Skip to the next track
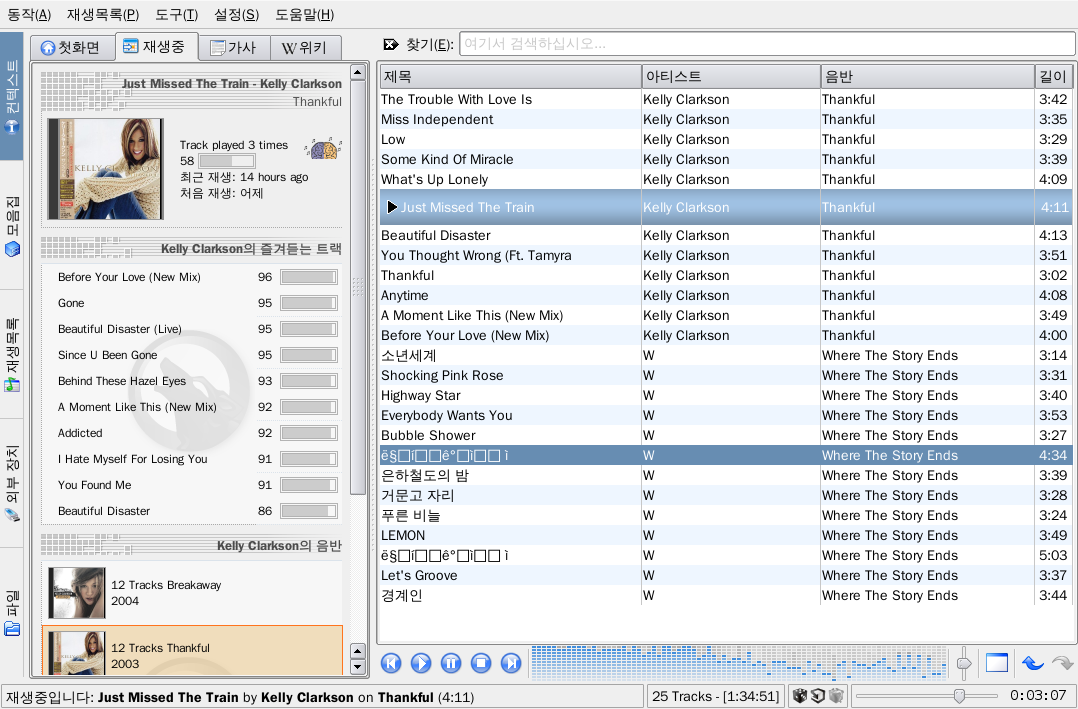The width and height of the screenshot is (1078, 709). click(511, 663)
